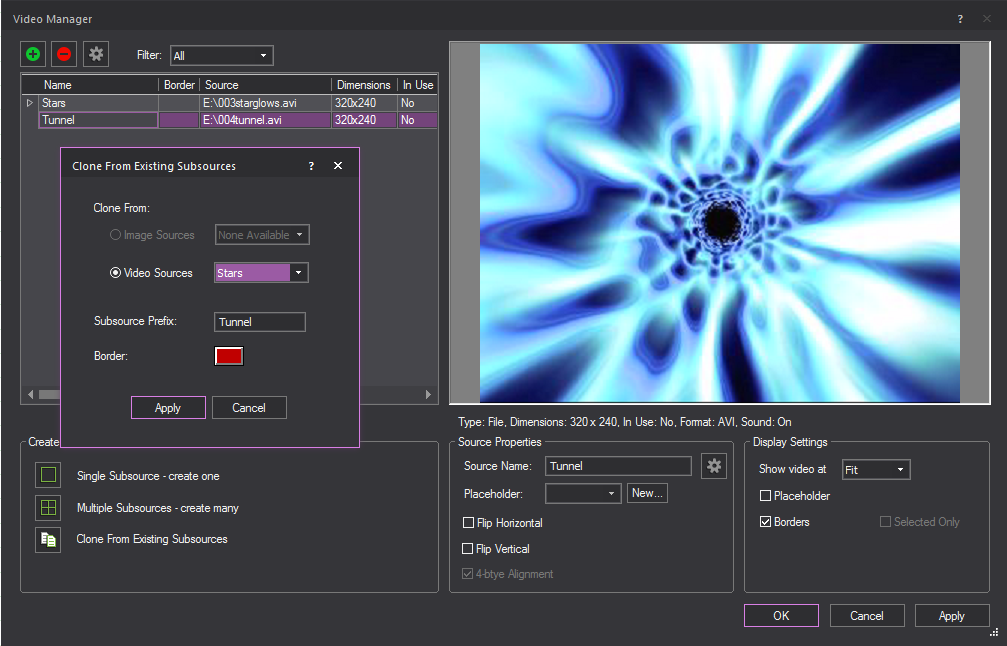The width and height of the screenshot is (1007, 646).
Task: Uncheck the Borders checkbox
Action: click(x=766, y=522)
